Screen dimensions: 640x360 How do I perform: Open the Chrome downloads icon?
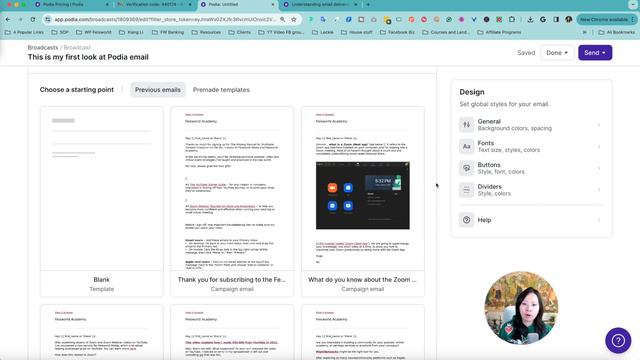point(530,19)
